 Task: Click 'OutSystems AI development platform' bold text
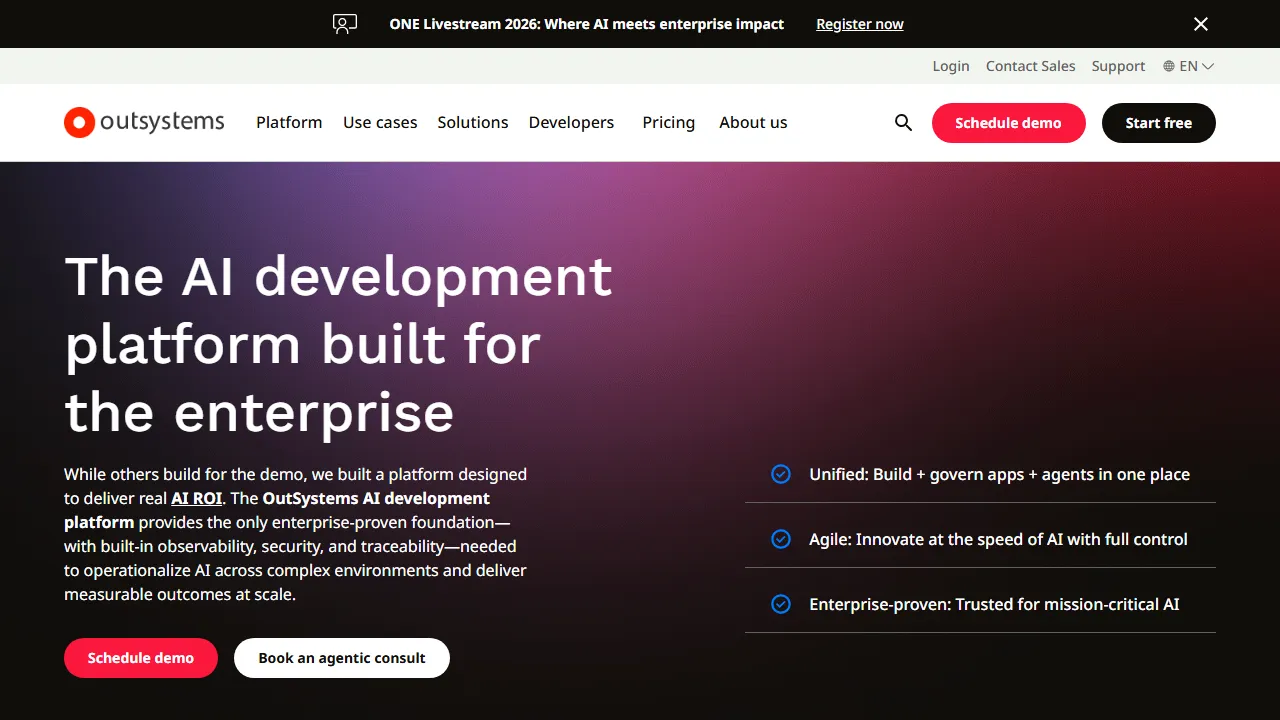coord(277,510)
